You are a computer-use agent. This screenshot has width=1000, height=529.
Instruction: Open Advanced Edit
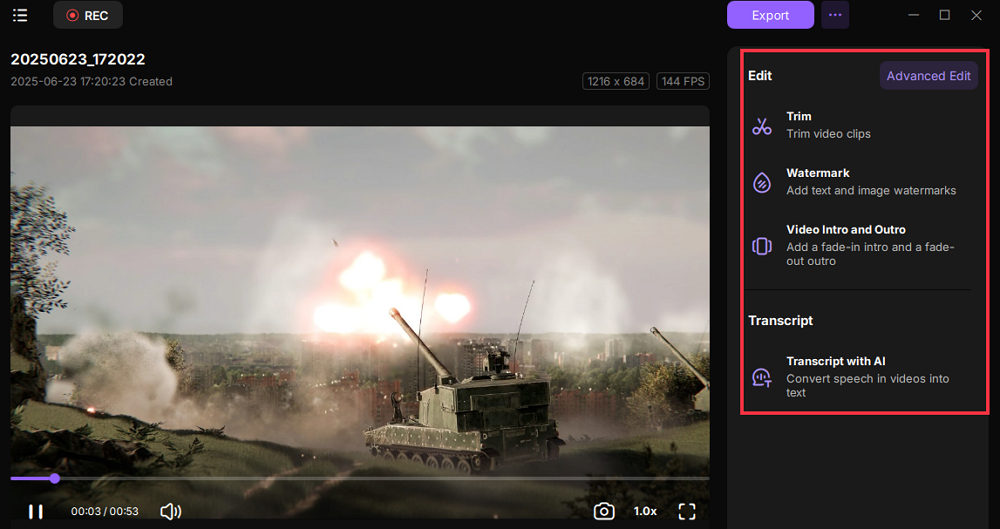(928, 75)
